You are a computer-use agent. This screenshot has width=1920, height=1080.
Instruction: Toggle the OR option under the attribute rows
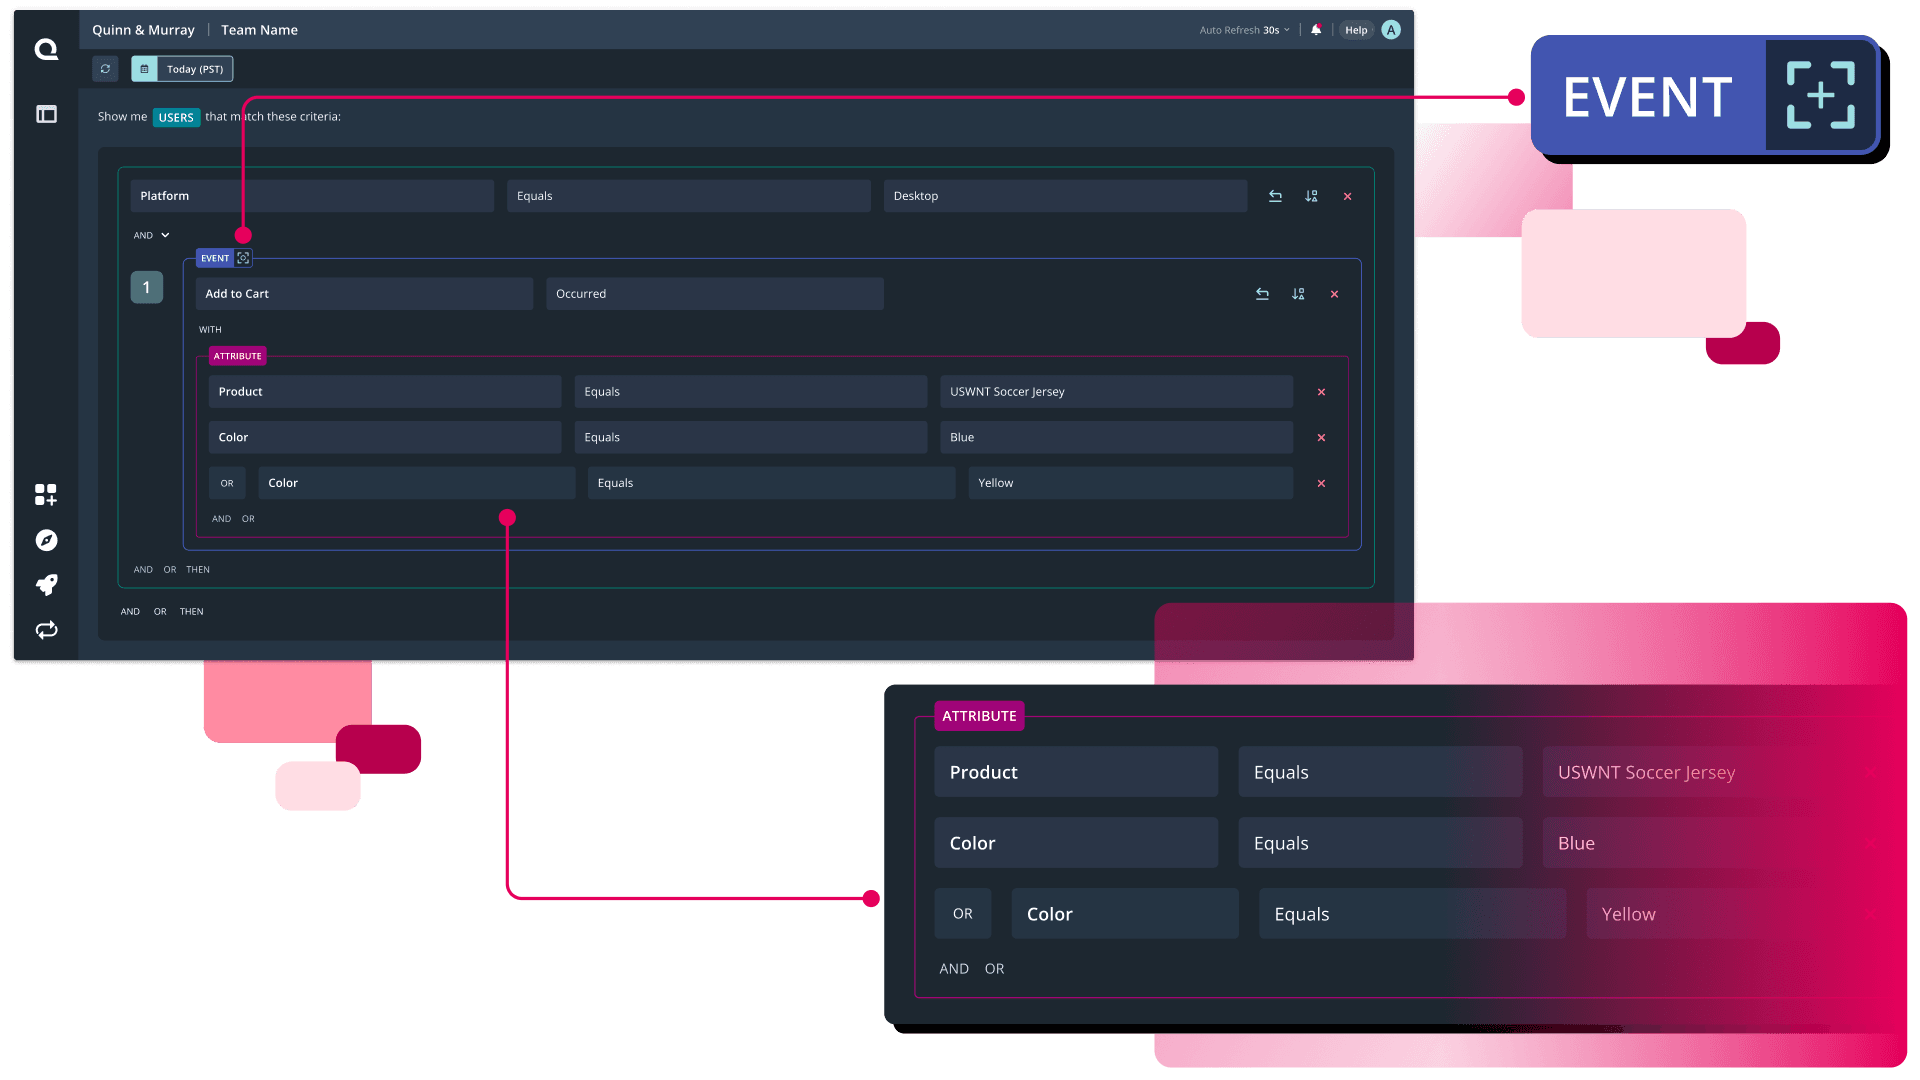click(248, 518)
